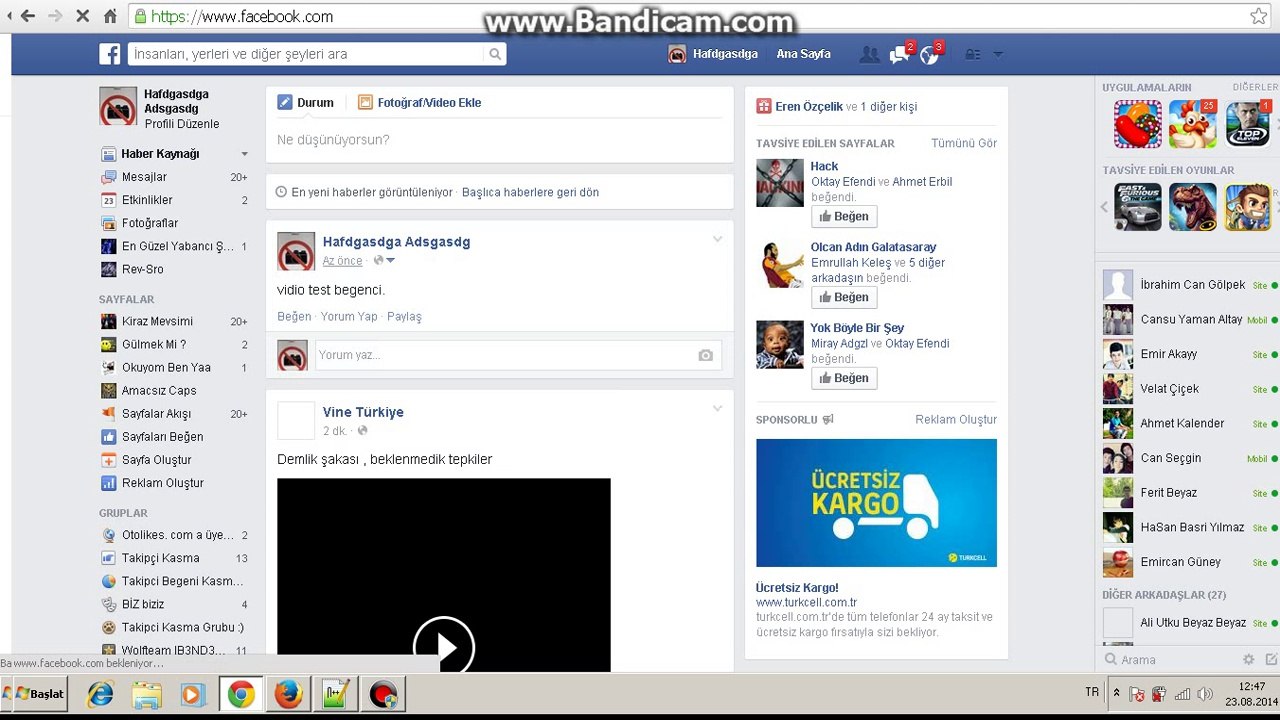Open chat with Cansu Yaman Altay

point(1189,320)
